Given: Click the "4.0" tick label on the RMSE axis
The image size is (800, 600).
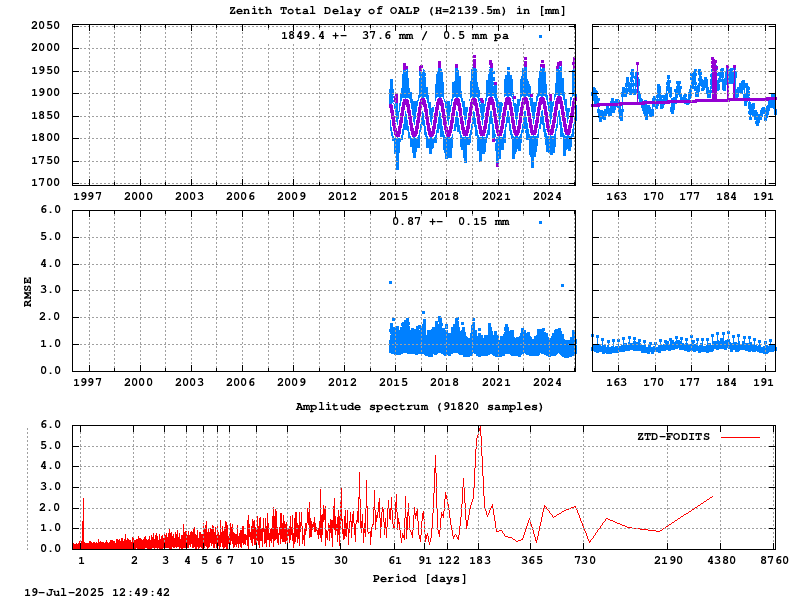Looking at the screenshot, I should 51,264.
